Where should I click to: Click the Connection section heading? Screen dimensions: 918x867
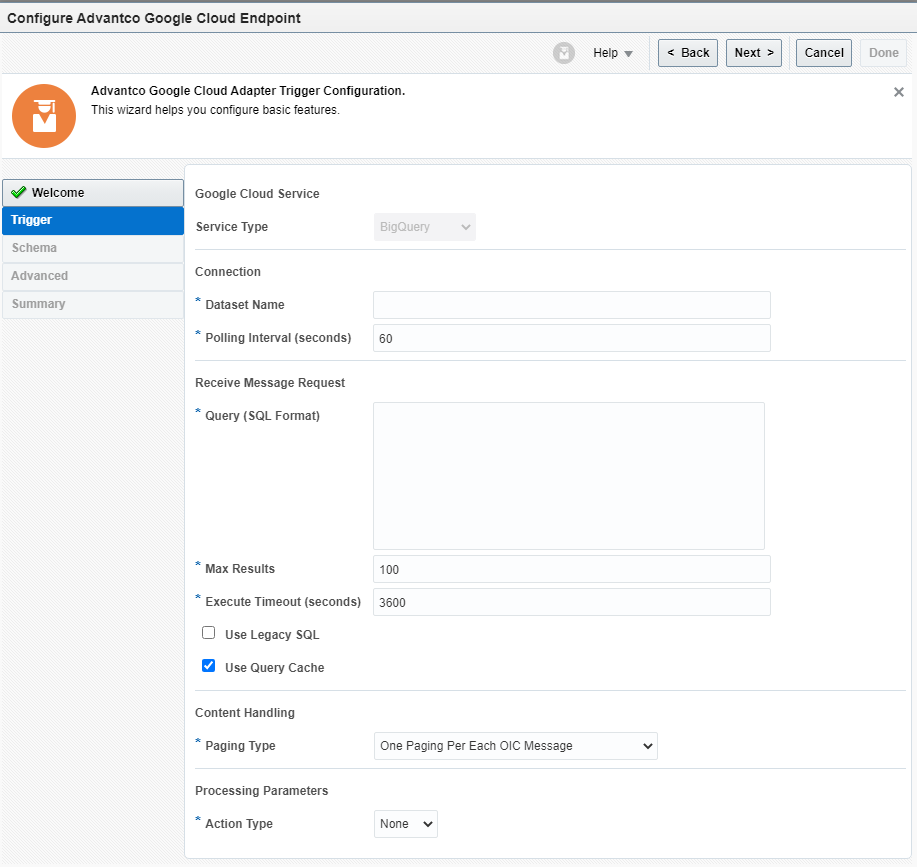[x=228, y=272]
